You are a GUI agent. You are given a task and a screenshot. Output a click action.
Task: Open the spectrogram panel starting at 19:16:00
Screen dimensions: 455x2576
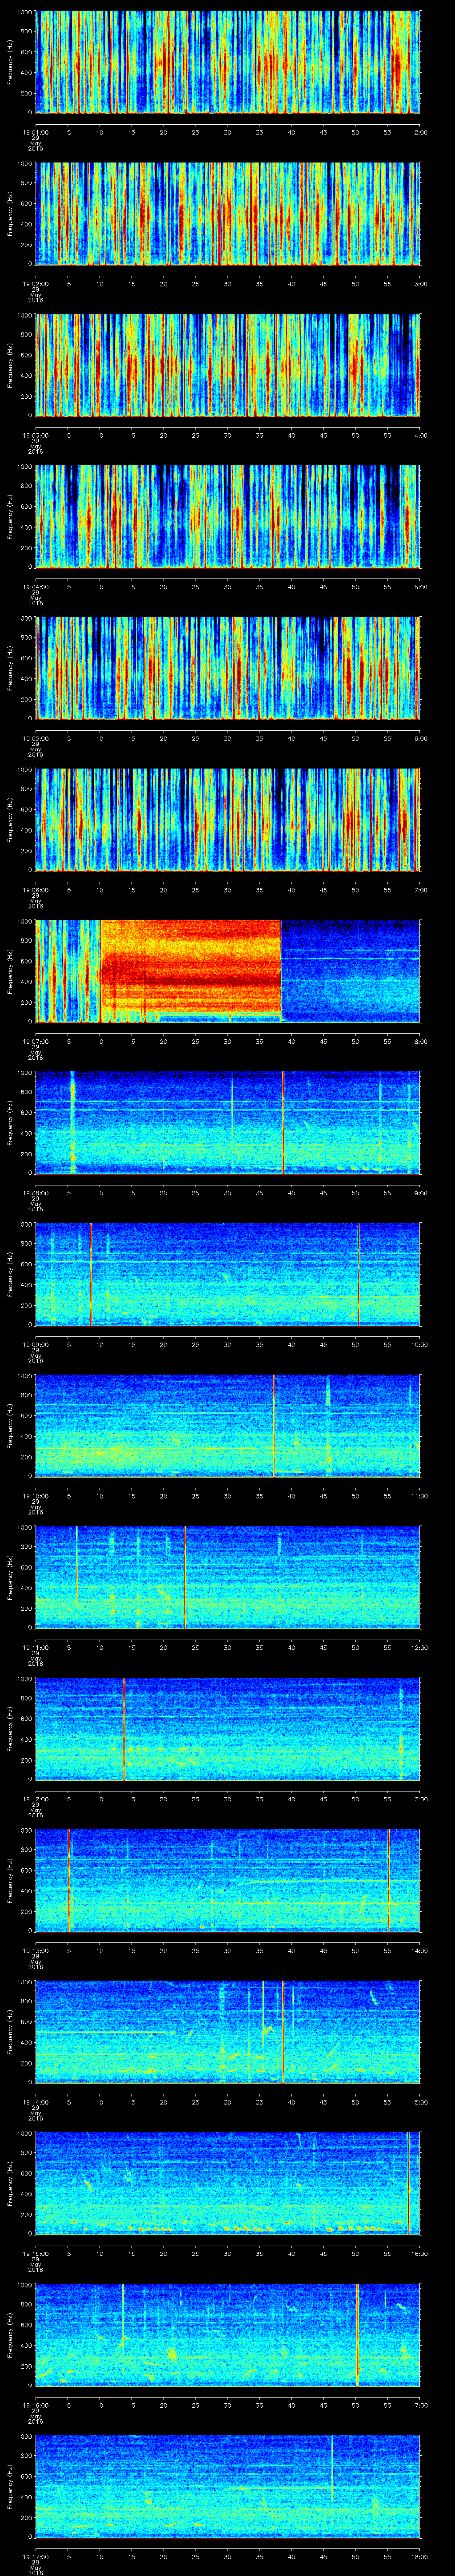[227, 2334]
